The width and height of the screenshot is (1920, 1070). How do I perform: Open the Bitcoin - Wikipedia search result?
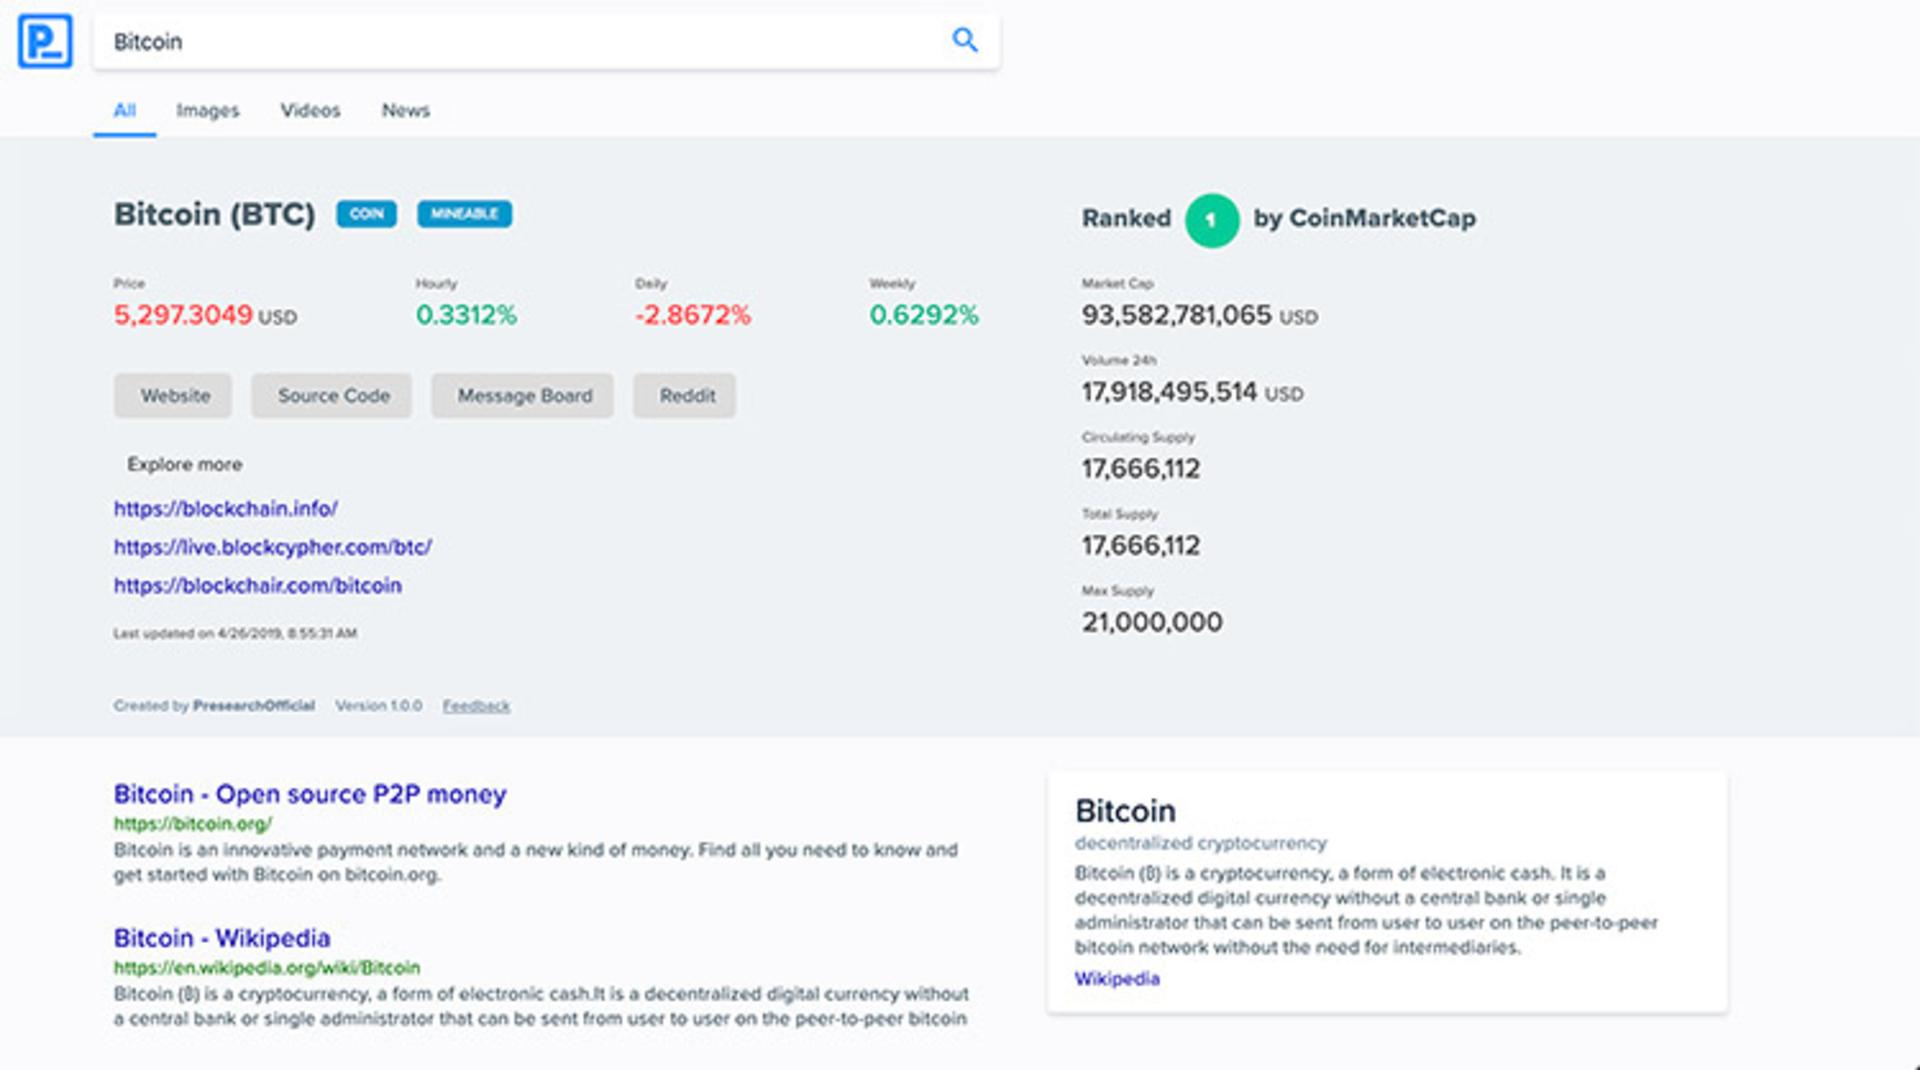tap(222, 938)
